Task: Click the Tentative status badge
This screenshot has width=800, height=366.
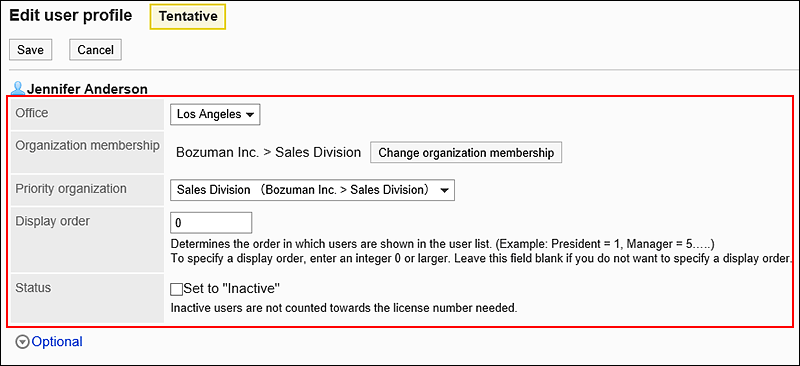Action: [x=188, y=16]
